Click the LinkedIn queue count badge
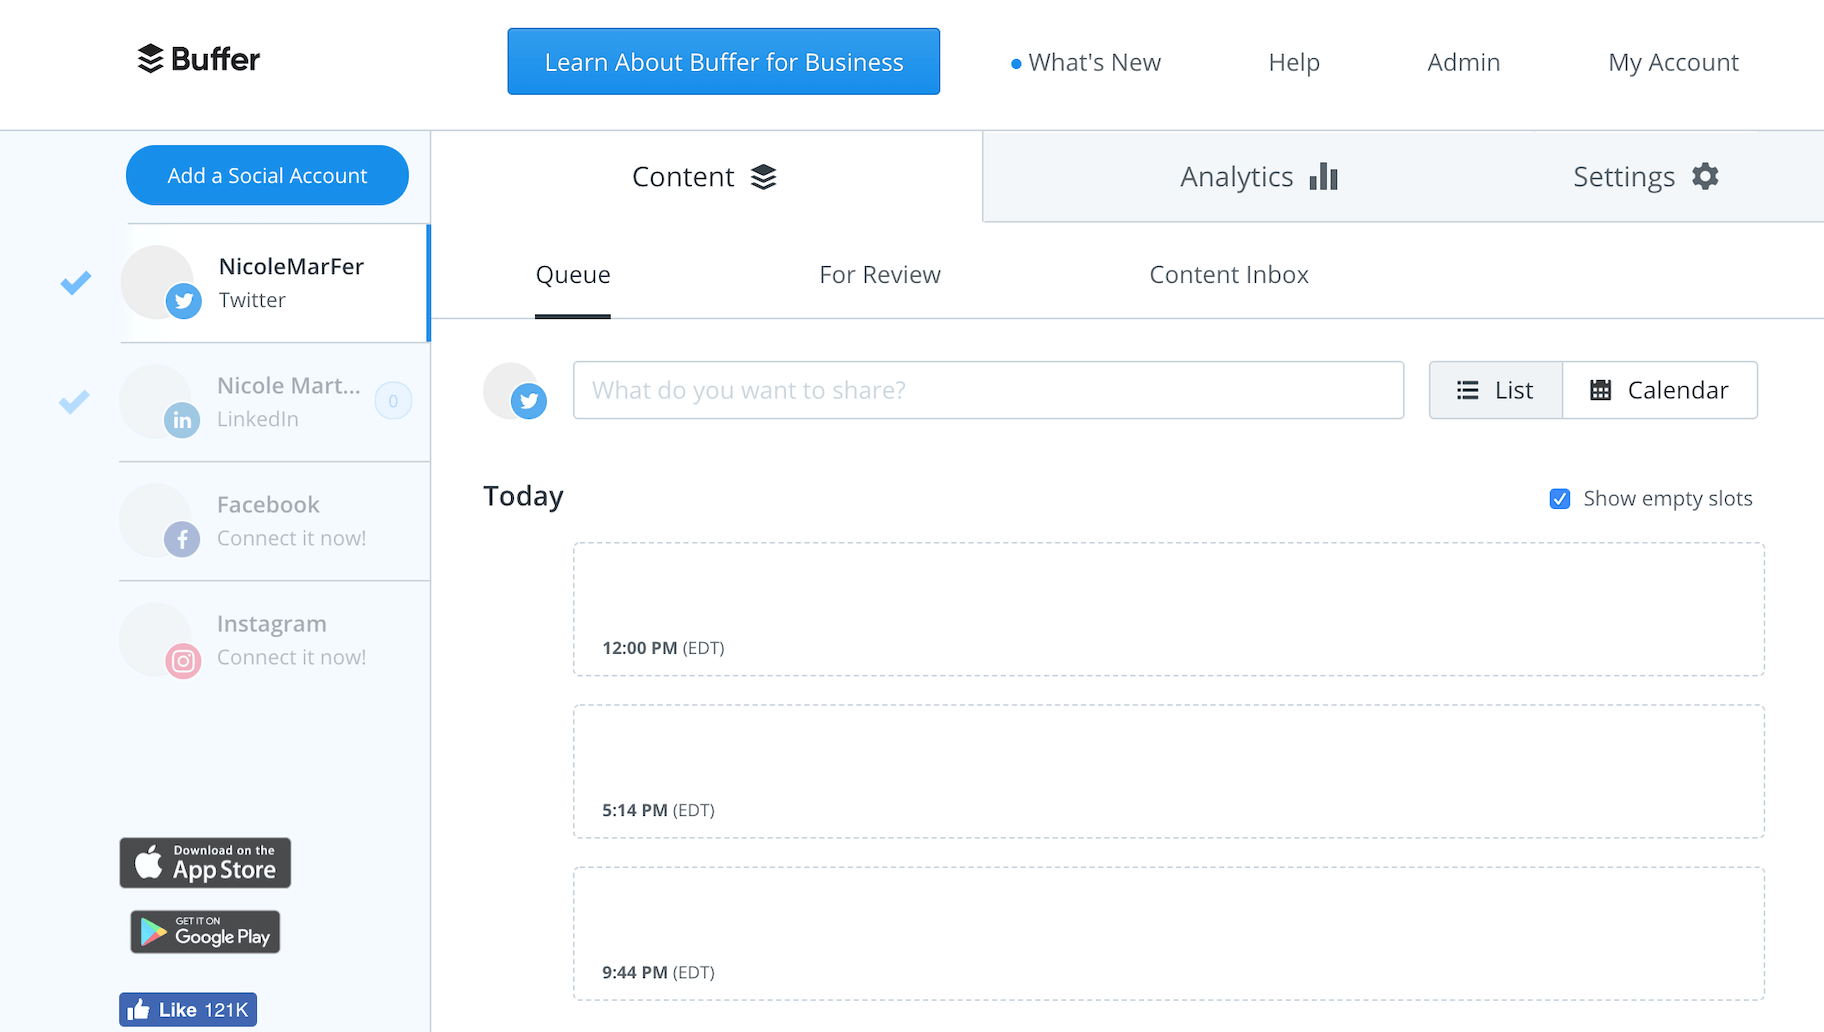Image resolution: width=1824 pixels, height=1032 pixels. 393,401
